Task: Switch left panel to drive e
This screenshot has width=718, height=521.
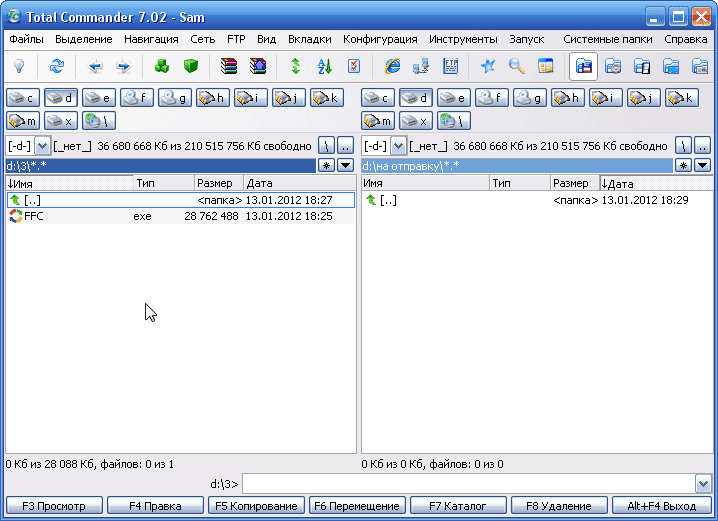Action: [99, 98]
